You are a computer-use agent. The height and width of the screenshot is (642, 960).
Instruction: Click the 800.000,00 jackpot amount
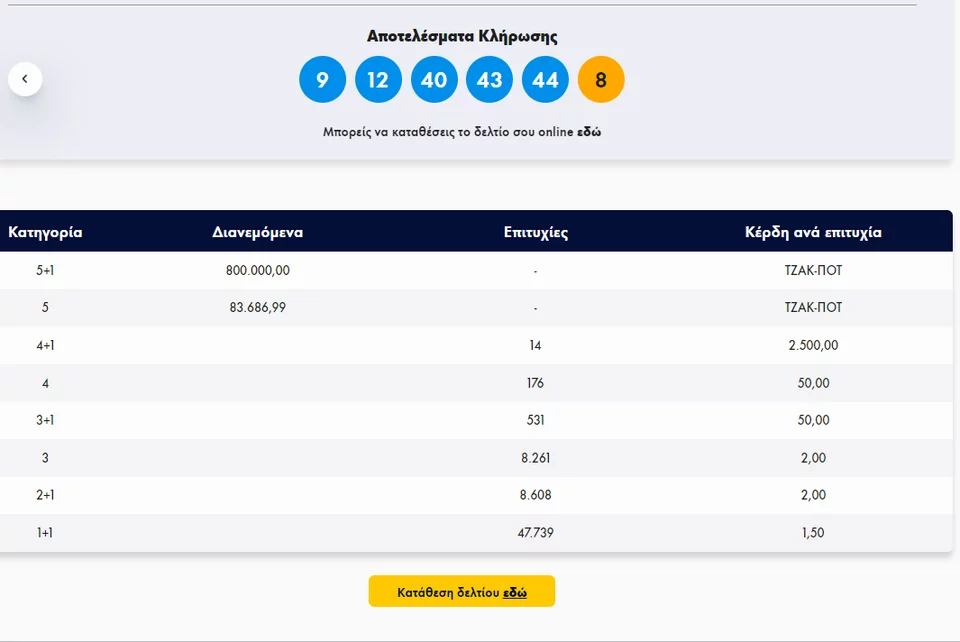(x=258, y=271)
